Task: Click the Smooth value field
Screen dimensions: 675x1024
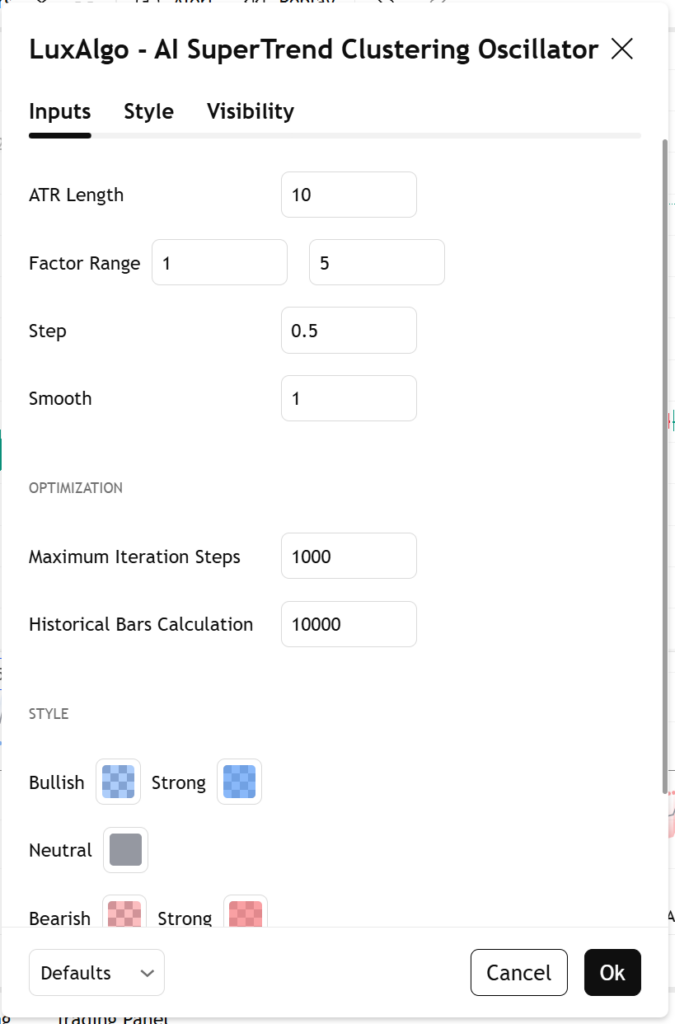Action: pos(348,398)
